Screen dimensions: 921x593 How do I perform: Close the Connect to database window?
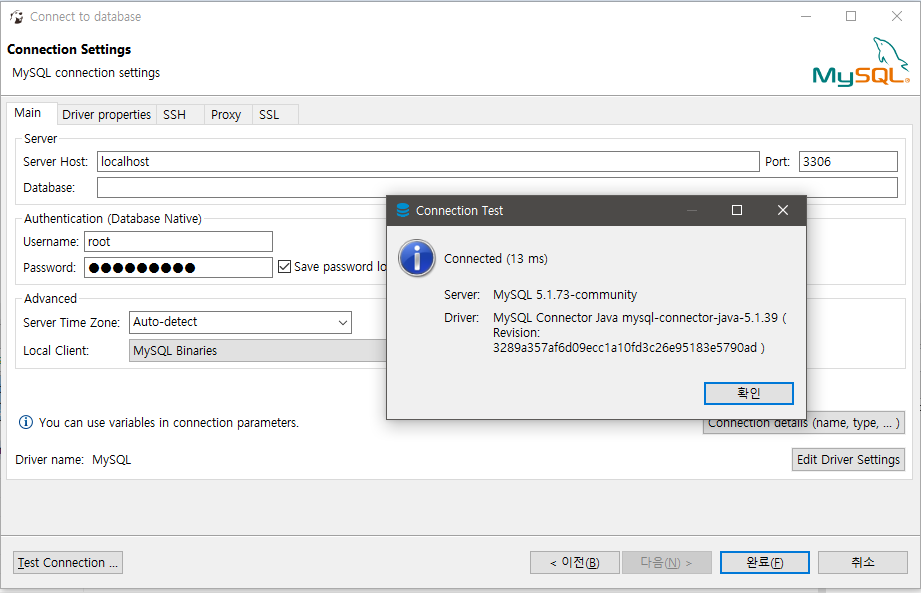tap(896, 16)
